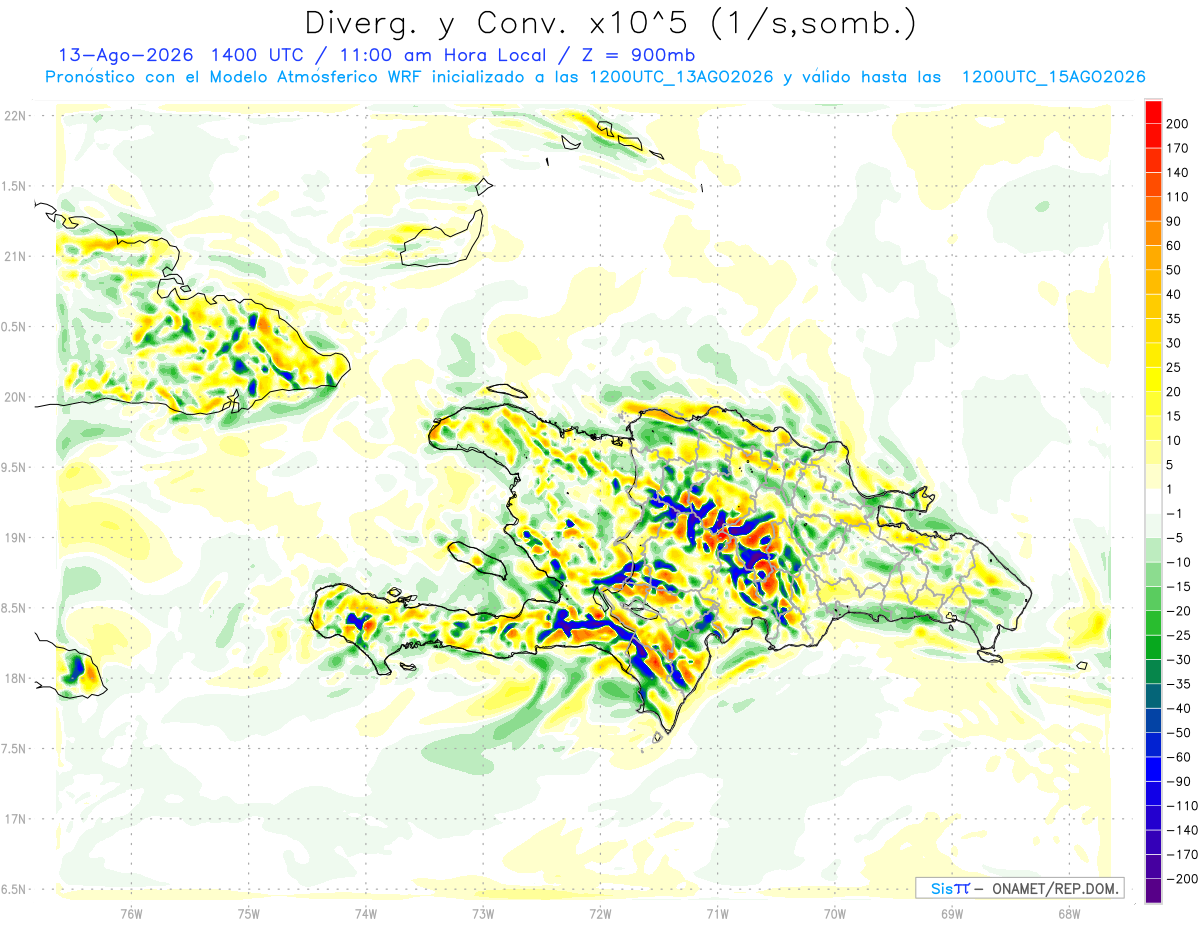Click the positive 200 colorbar label

click(x=1177, y=124)
